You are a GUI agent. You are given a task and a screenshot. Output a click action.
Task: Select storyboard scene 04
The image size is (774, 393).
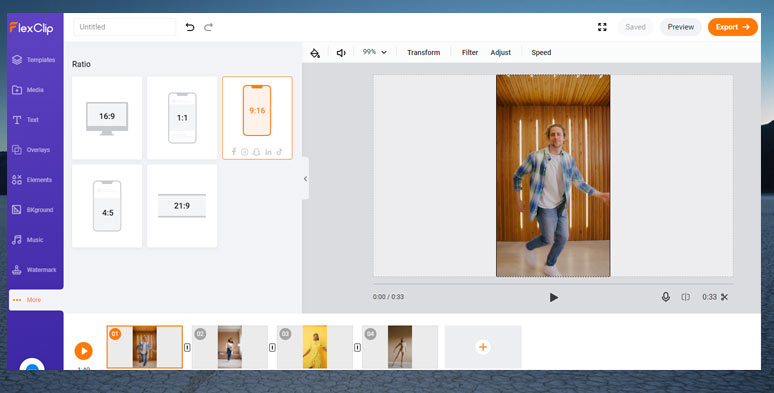point(400,347)
